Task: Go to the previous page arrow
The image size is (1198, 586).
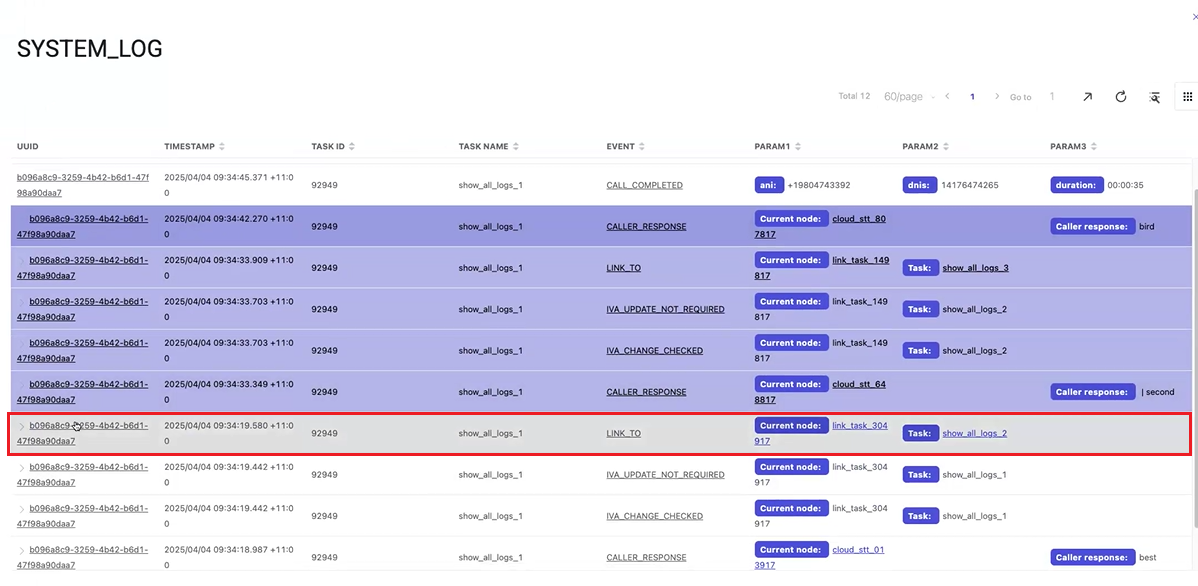Action: pyautogui.click(x=947, y=97)
